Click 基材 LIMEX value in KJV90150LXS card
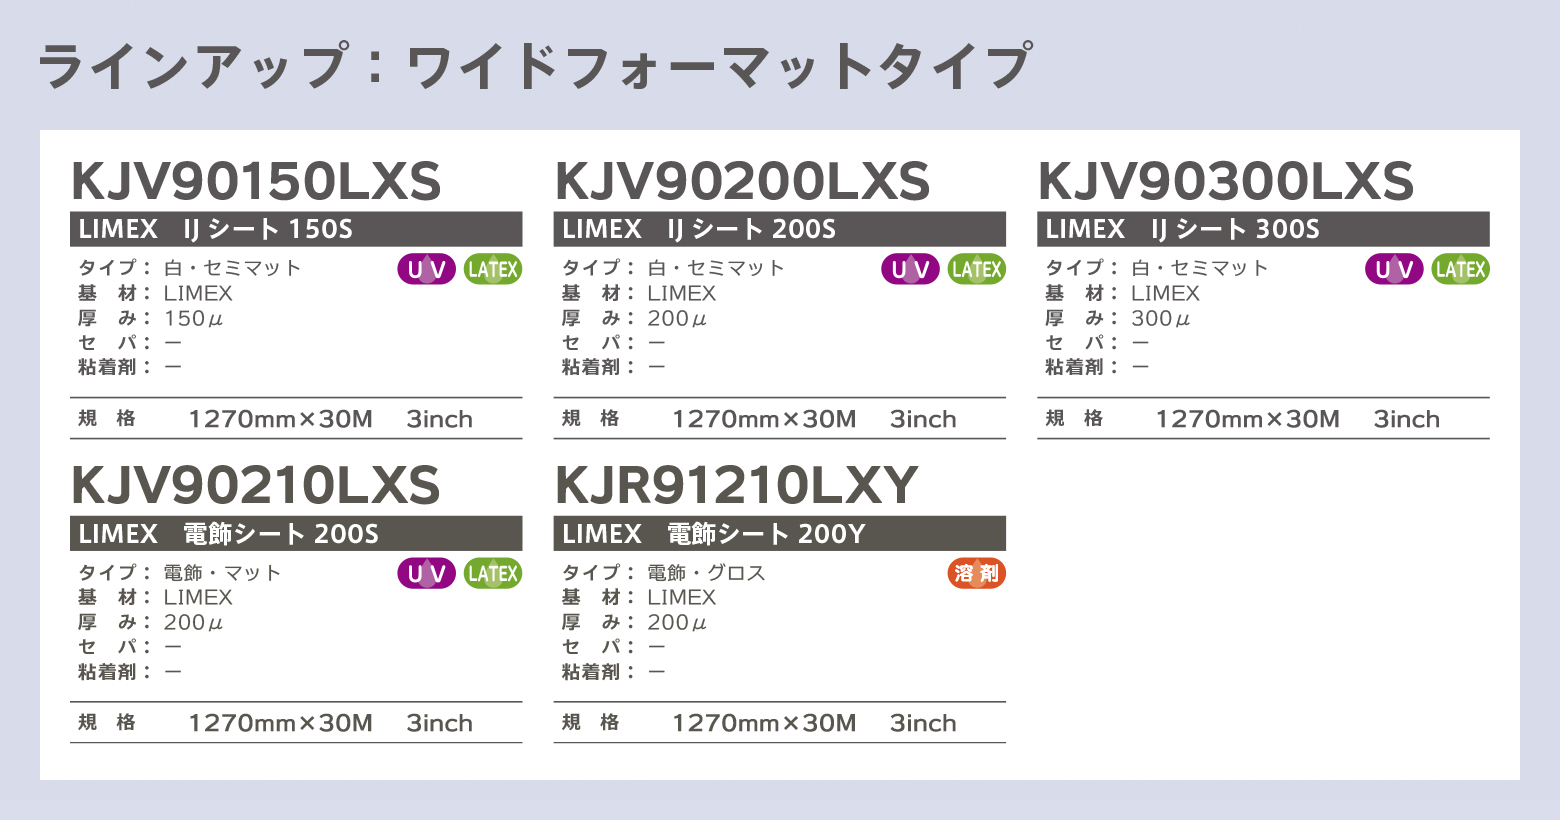The width and height of the screenshot is (1560, 820). click(198, 294)
